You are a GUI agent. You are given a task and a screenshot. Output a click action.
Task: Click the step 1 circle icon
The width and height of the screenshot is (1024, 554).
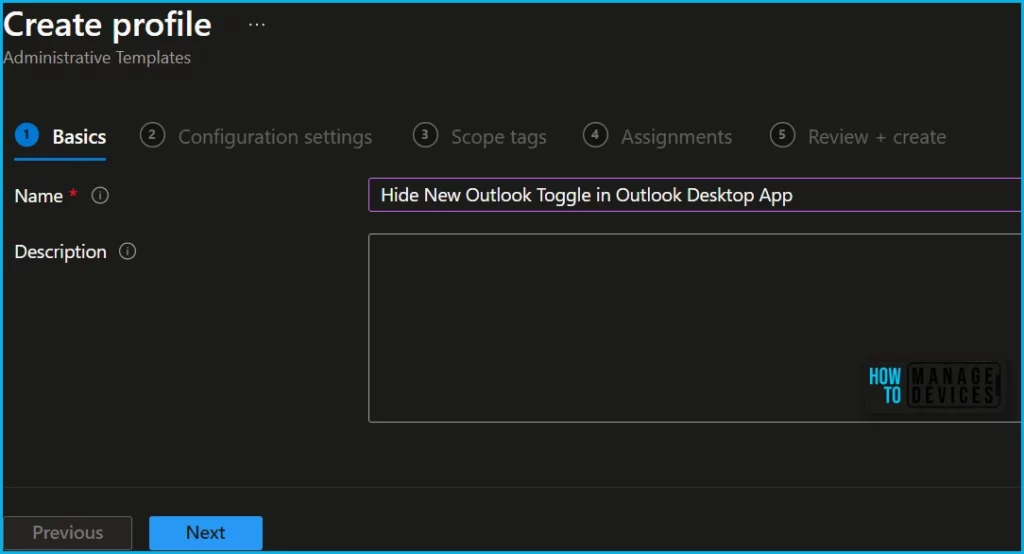point(27,135)
